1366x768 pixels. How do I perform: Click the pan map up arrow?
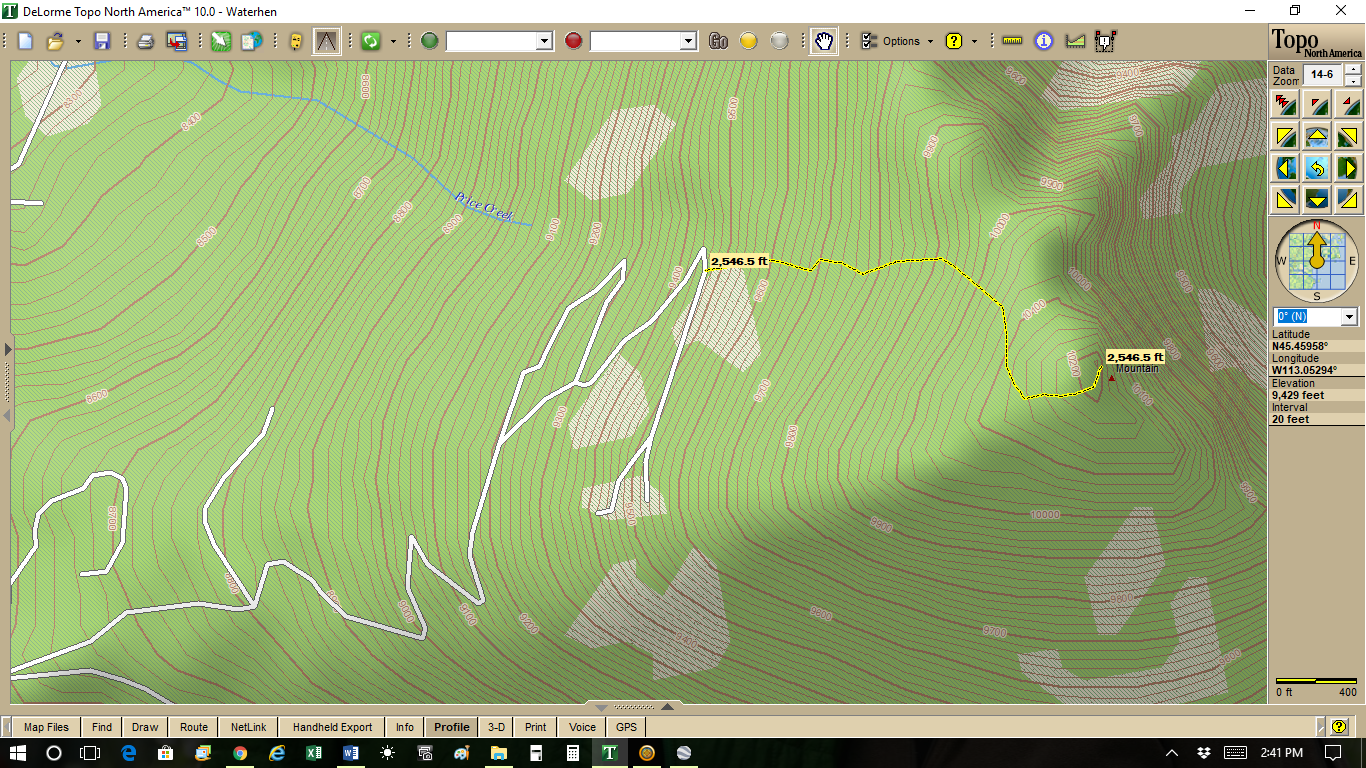coord(1317,136)
